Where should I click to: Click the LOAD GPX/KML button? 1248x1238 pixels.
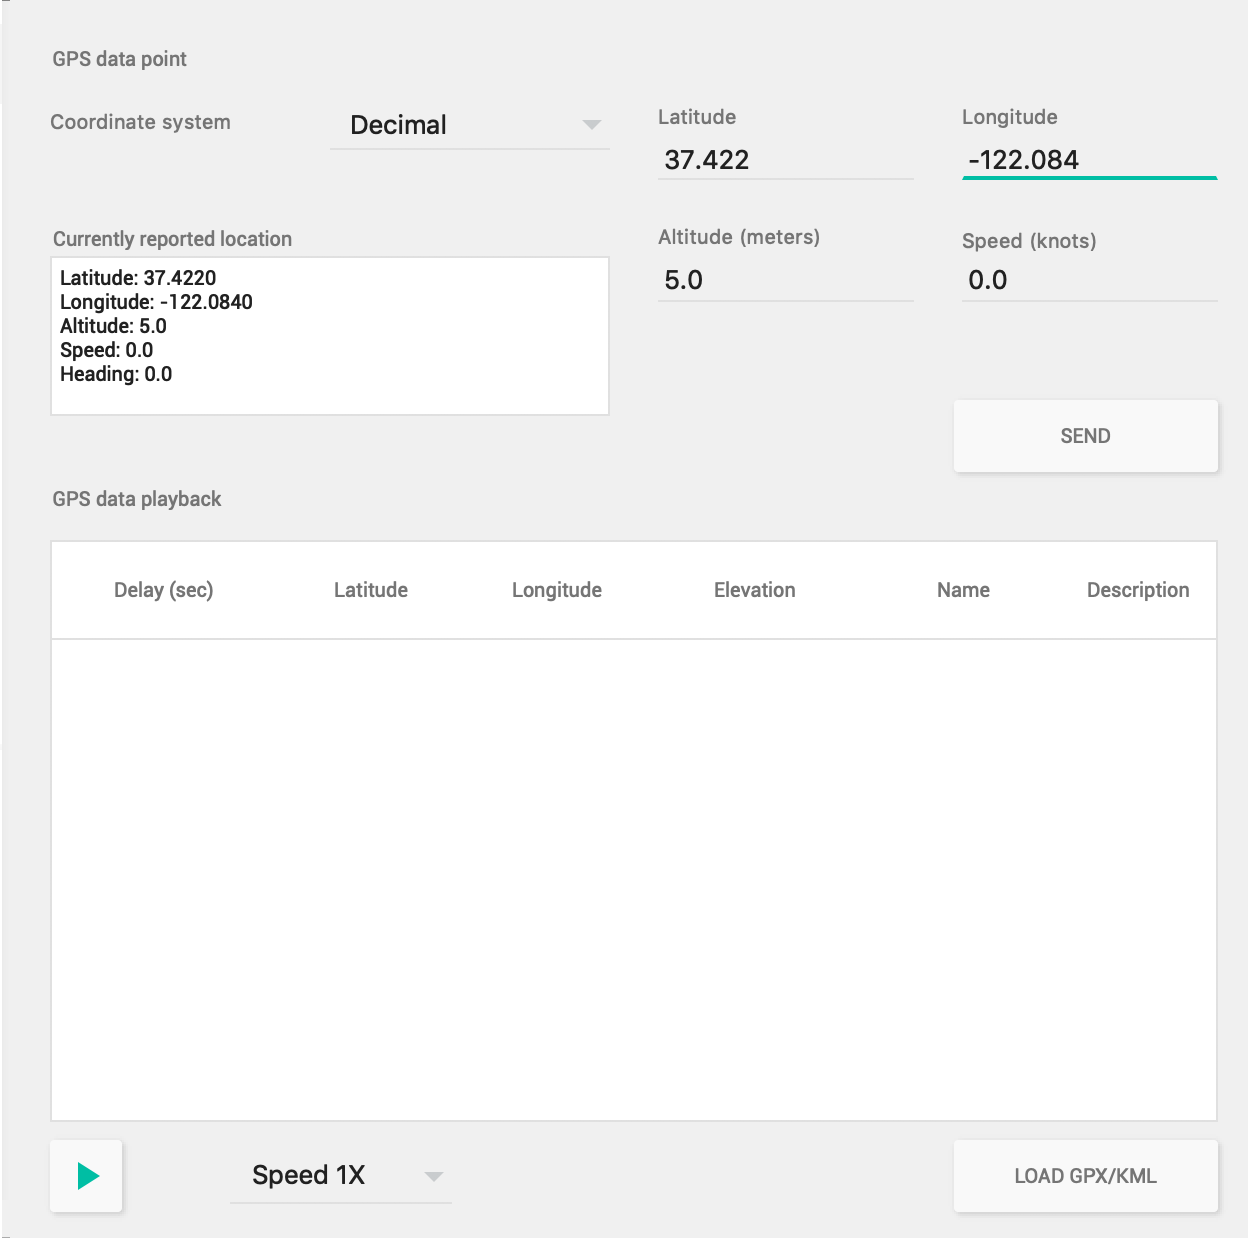[1085, 1176]
